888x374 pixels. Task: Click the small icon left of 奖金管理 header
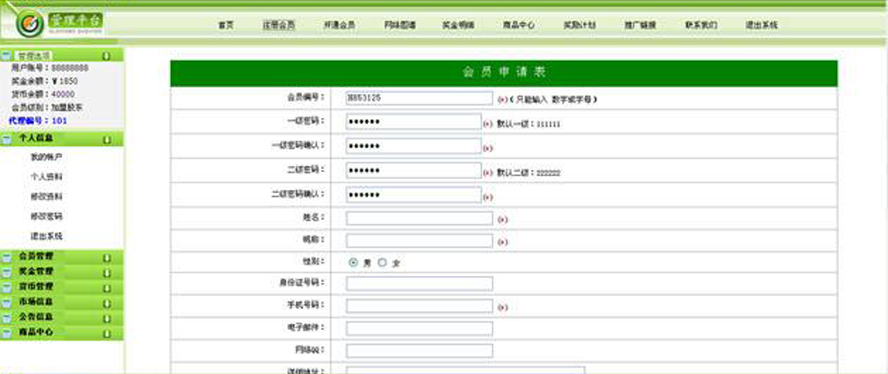pos(6,273)
